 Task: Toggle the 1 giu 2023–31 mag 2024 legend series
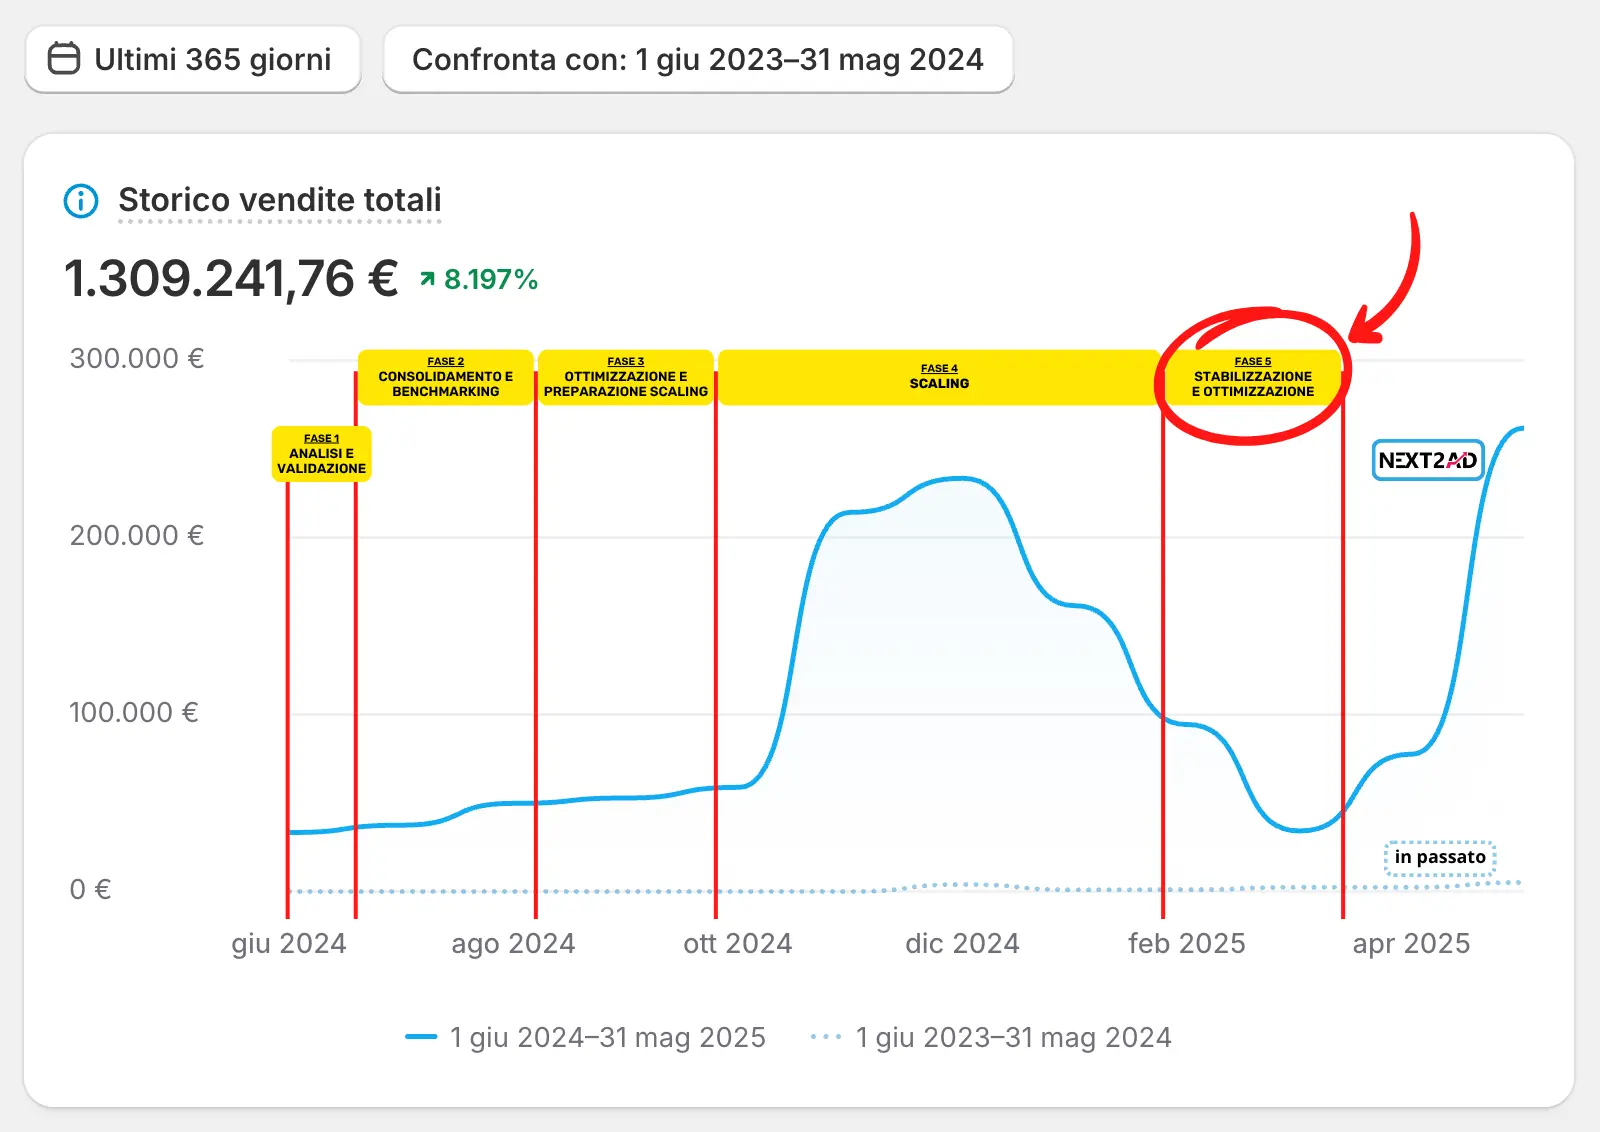point(1012,1038)
